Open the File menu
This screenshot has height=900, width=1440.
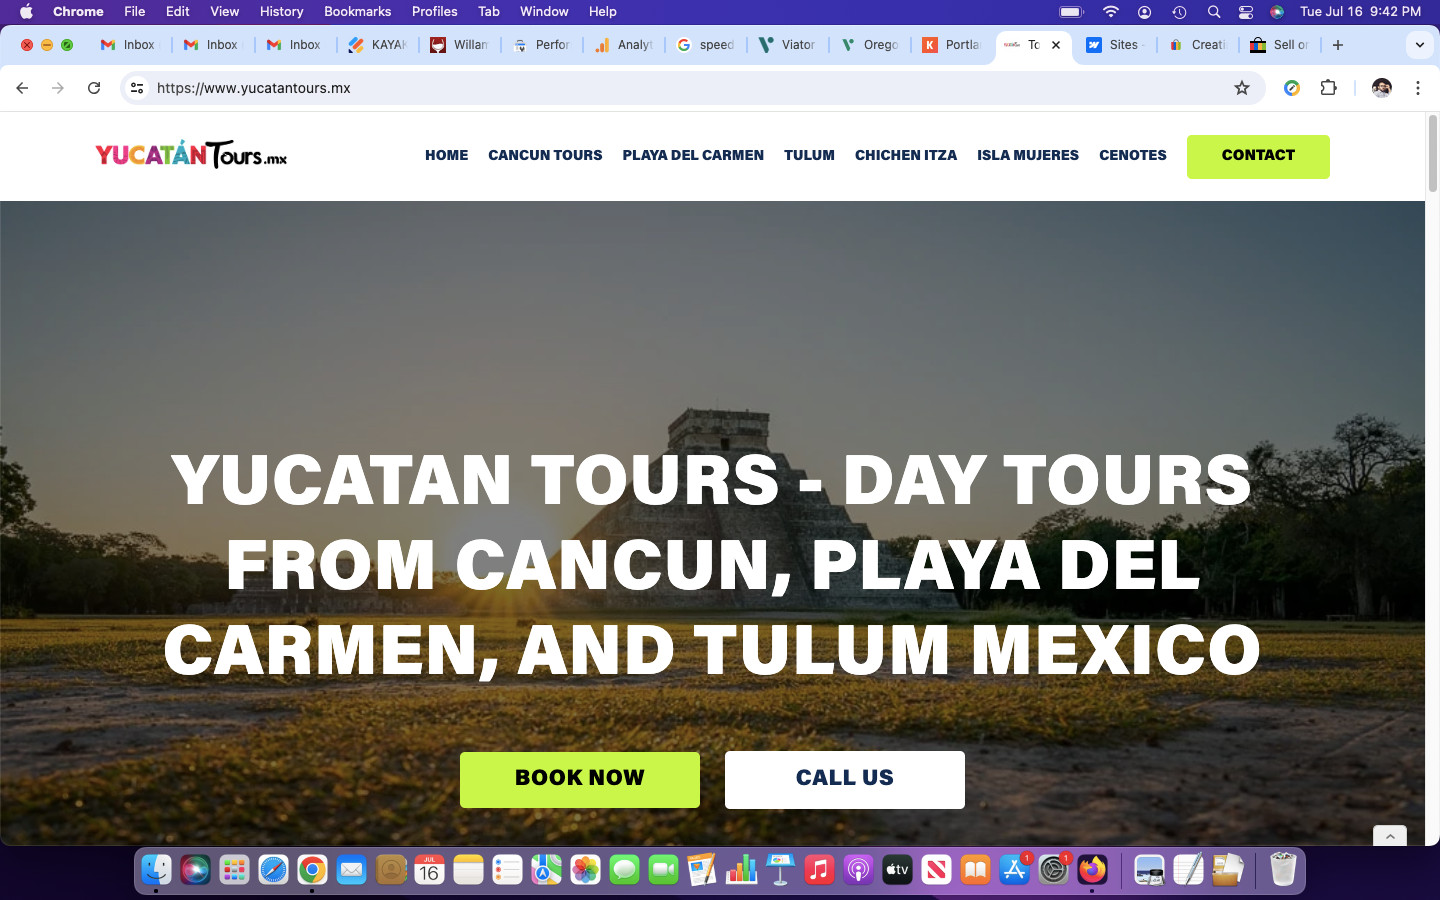[x=135, y=12]
